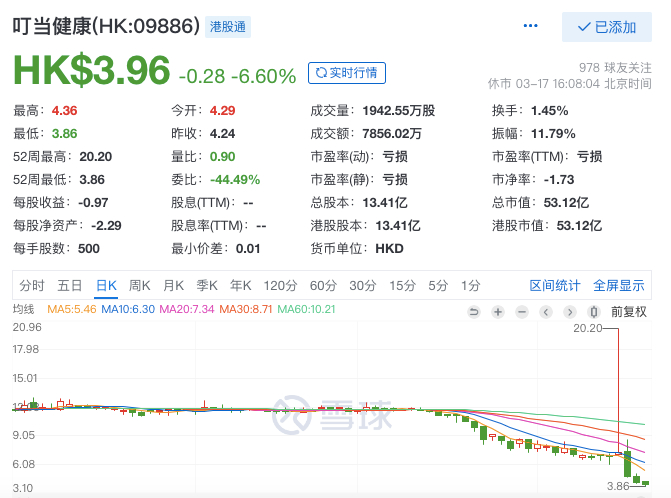Open 全屏显示 fullscreen chart view
Image resolution: width=671 pixels, height=498 pixels.
[x=618, y=285]
